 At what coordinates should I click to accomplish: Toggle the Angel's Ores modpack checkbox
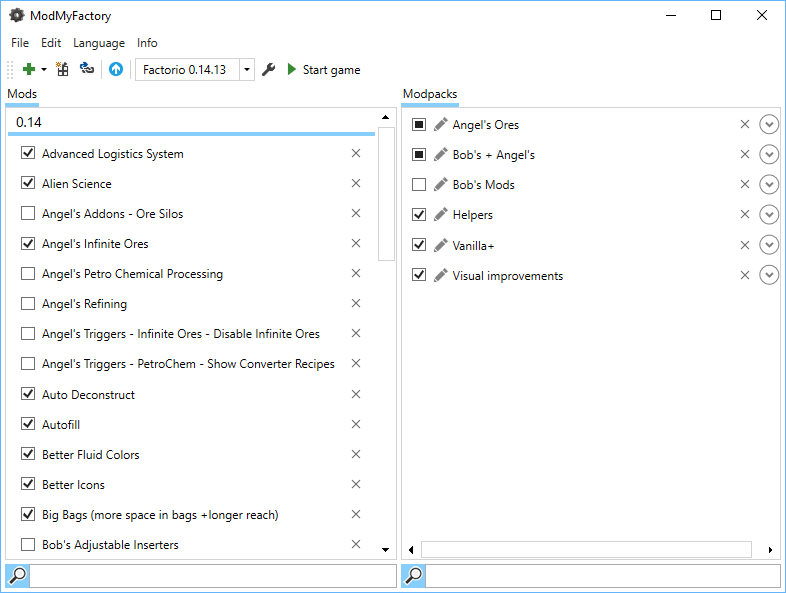point(419,124)
